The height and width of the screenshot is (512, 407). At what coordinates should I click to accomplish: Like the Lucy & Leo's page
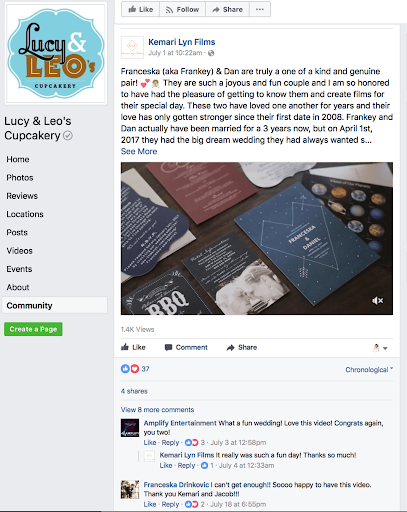[x=140, y=9]
